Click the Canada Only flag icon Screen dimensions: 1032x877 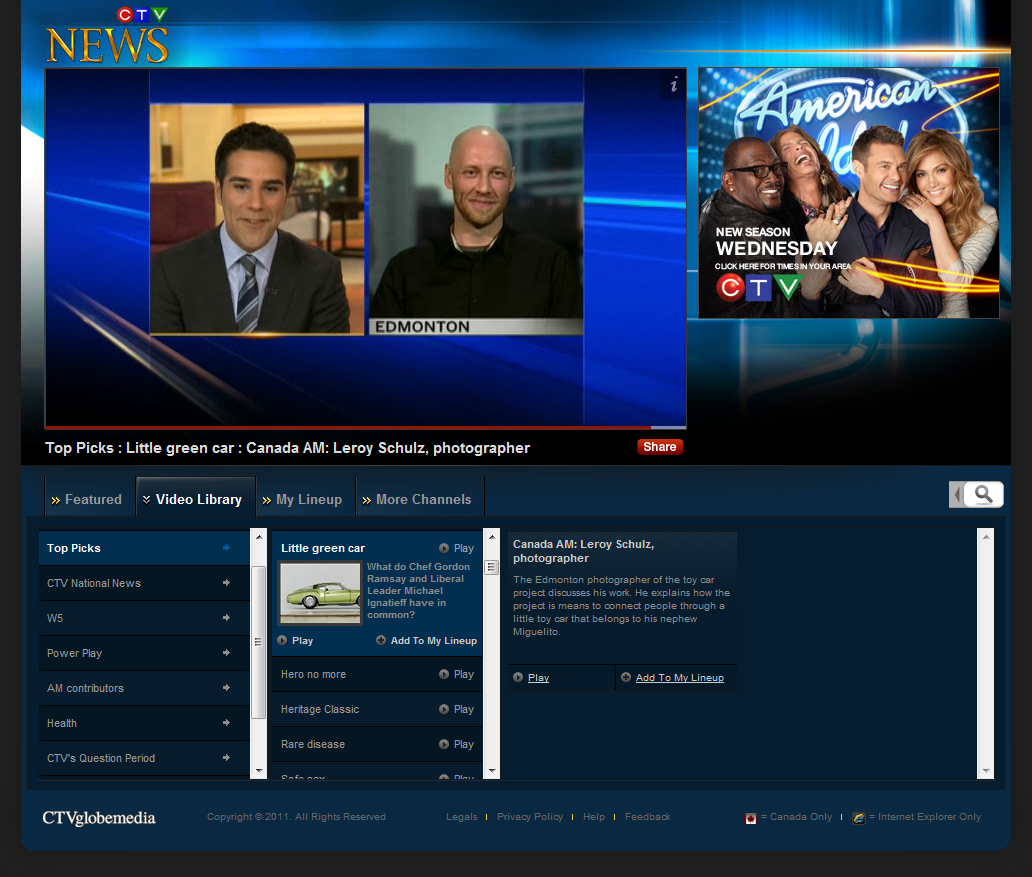click(x=751, y=818)
